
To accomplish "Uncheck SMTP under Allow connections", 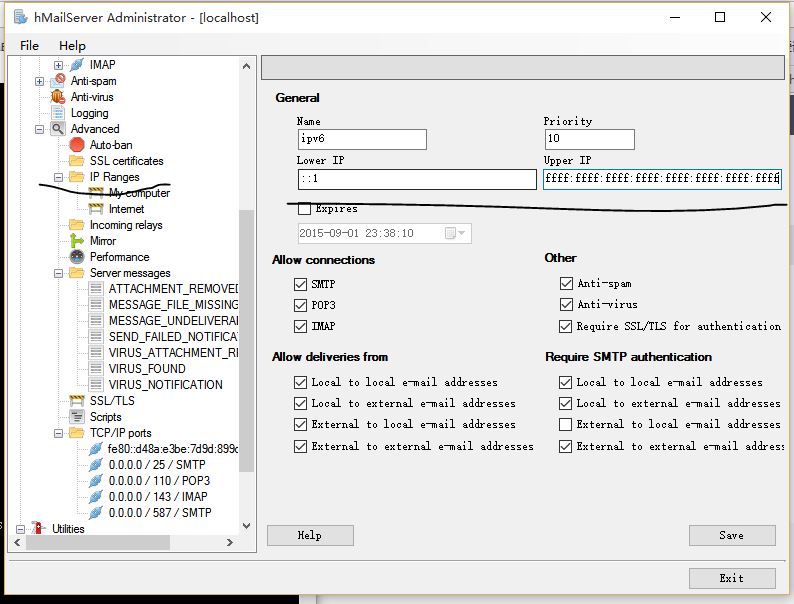I will click(x=300, y=284).
